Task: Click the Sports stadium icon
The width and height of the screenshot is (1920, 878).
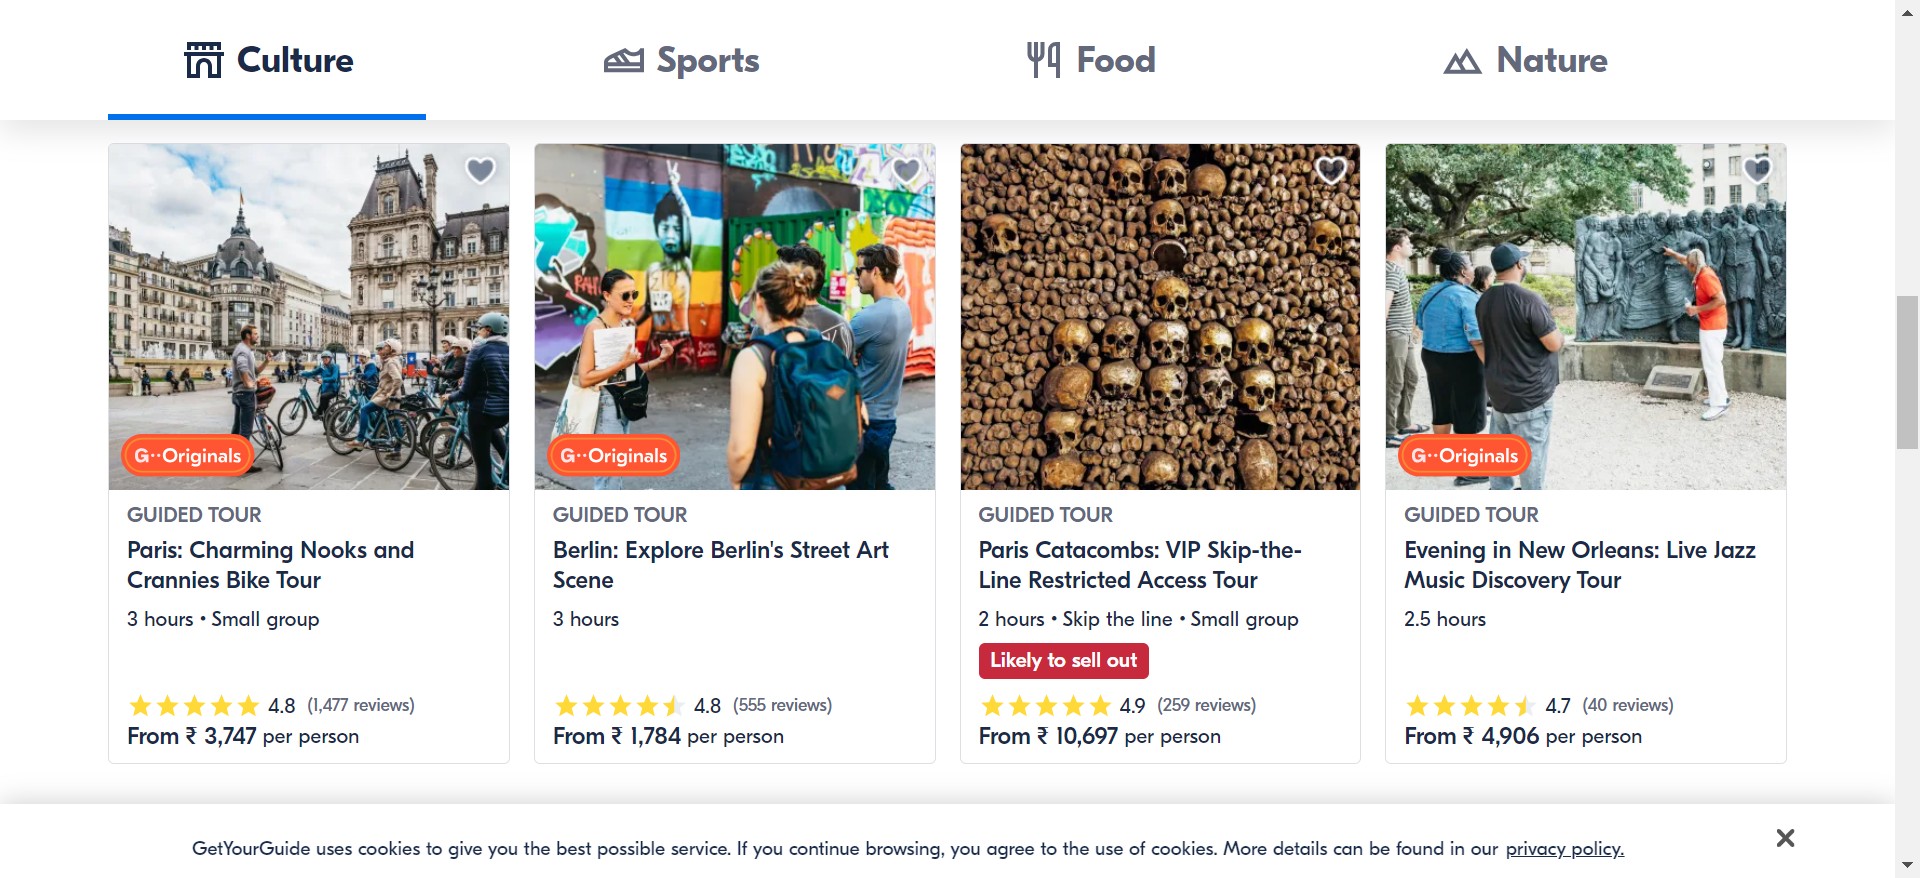Action: click(x=624, y=61)
